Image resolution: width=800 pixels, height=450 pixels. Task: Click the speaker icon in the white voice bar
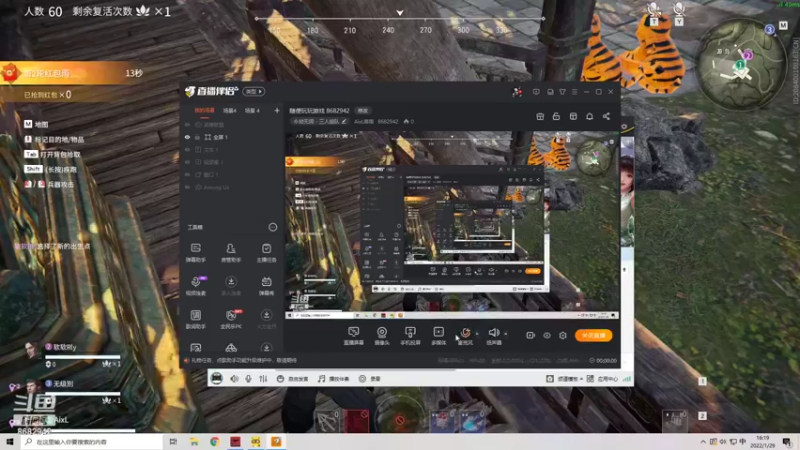pyautogui.click(x=234, y=379)
